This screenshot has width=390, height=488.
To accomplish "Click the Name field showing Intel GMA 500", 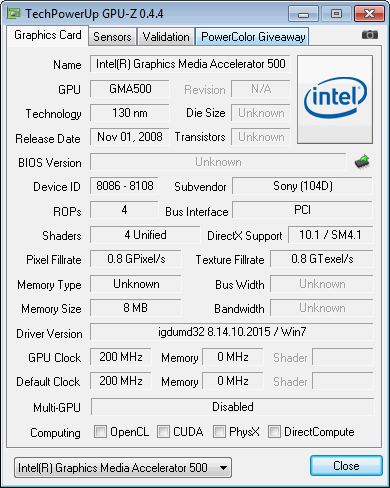I will coord(190,64).
